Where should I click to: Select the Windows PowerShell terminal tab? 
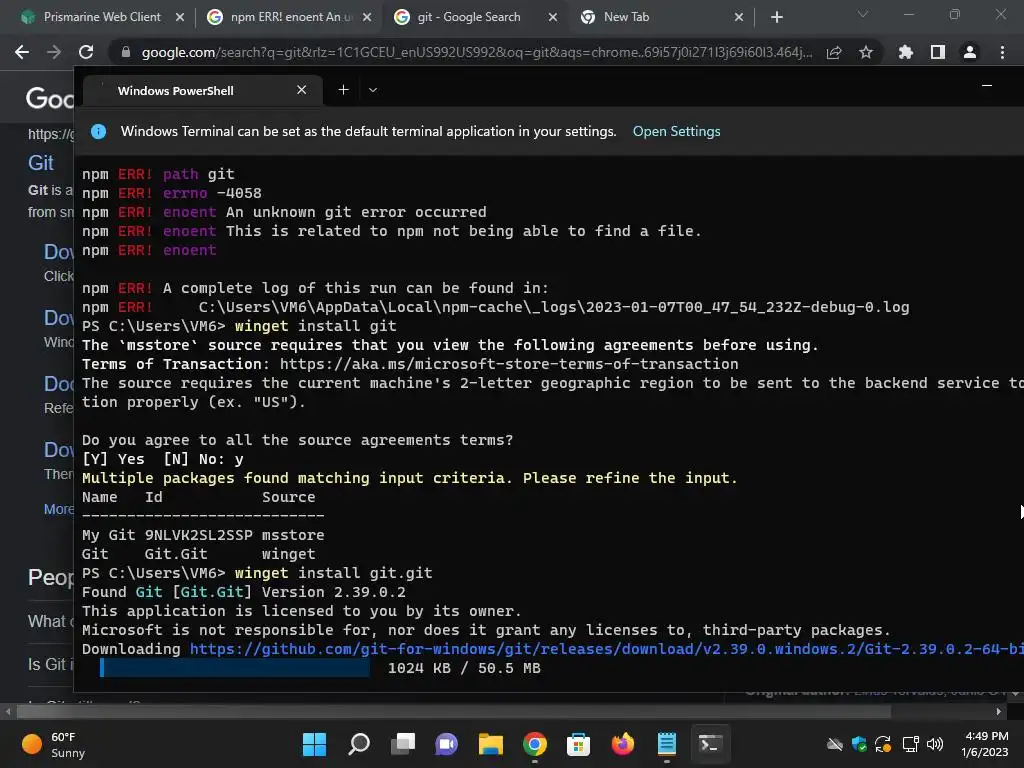click(x=204, y=90)
